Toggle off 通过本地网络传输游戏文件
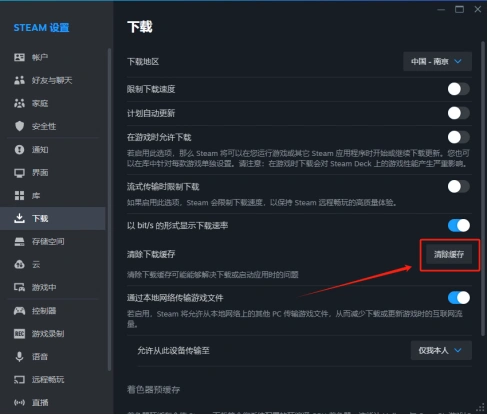Viewport: 488px width, 415px height. pyautogui.click(x=459, y=298)
